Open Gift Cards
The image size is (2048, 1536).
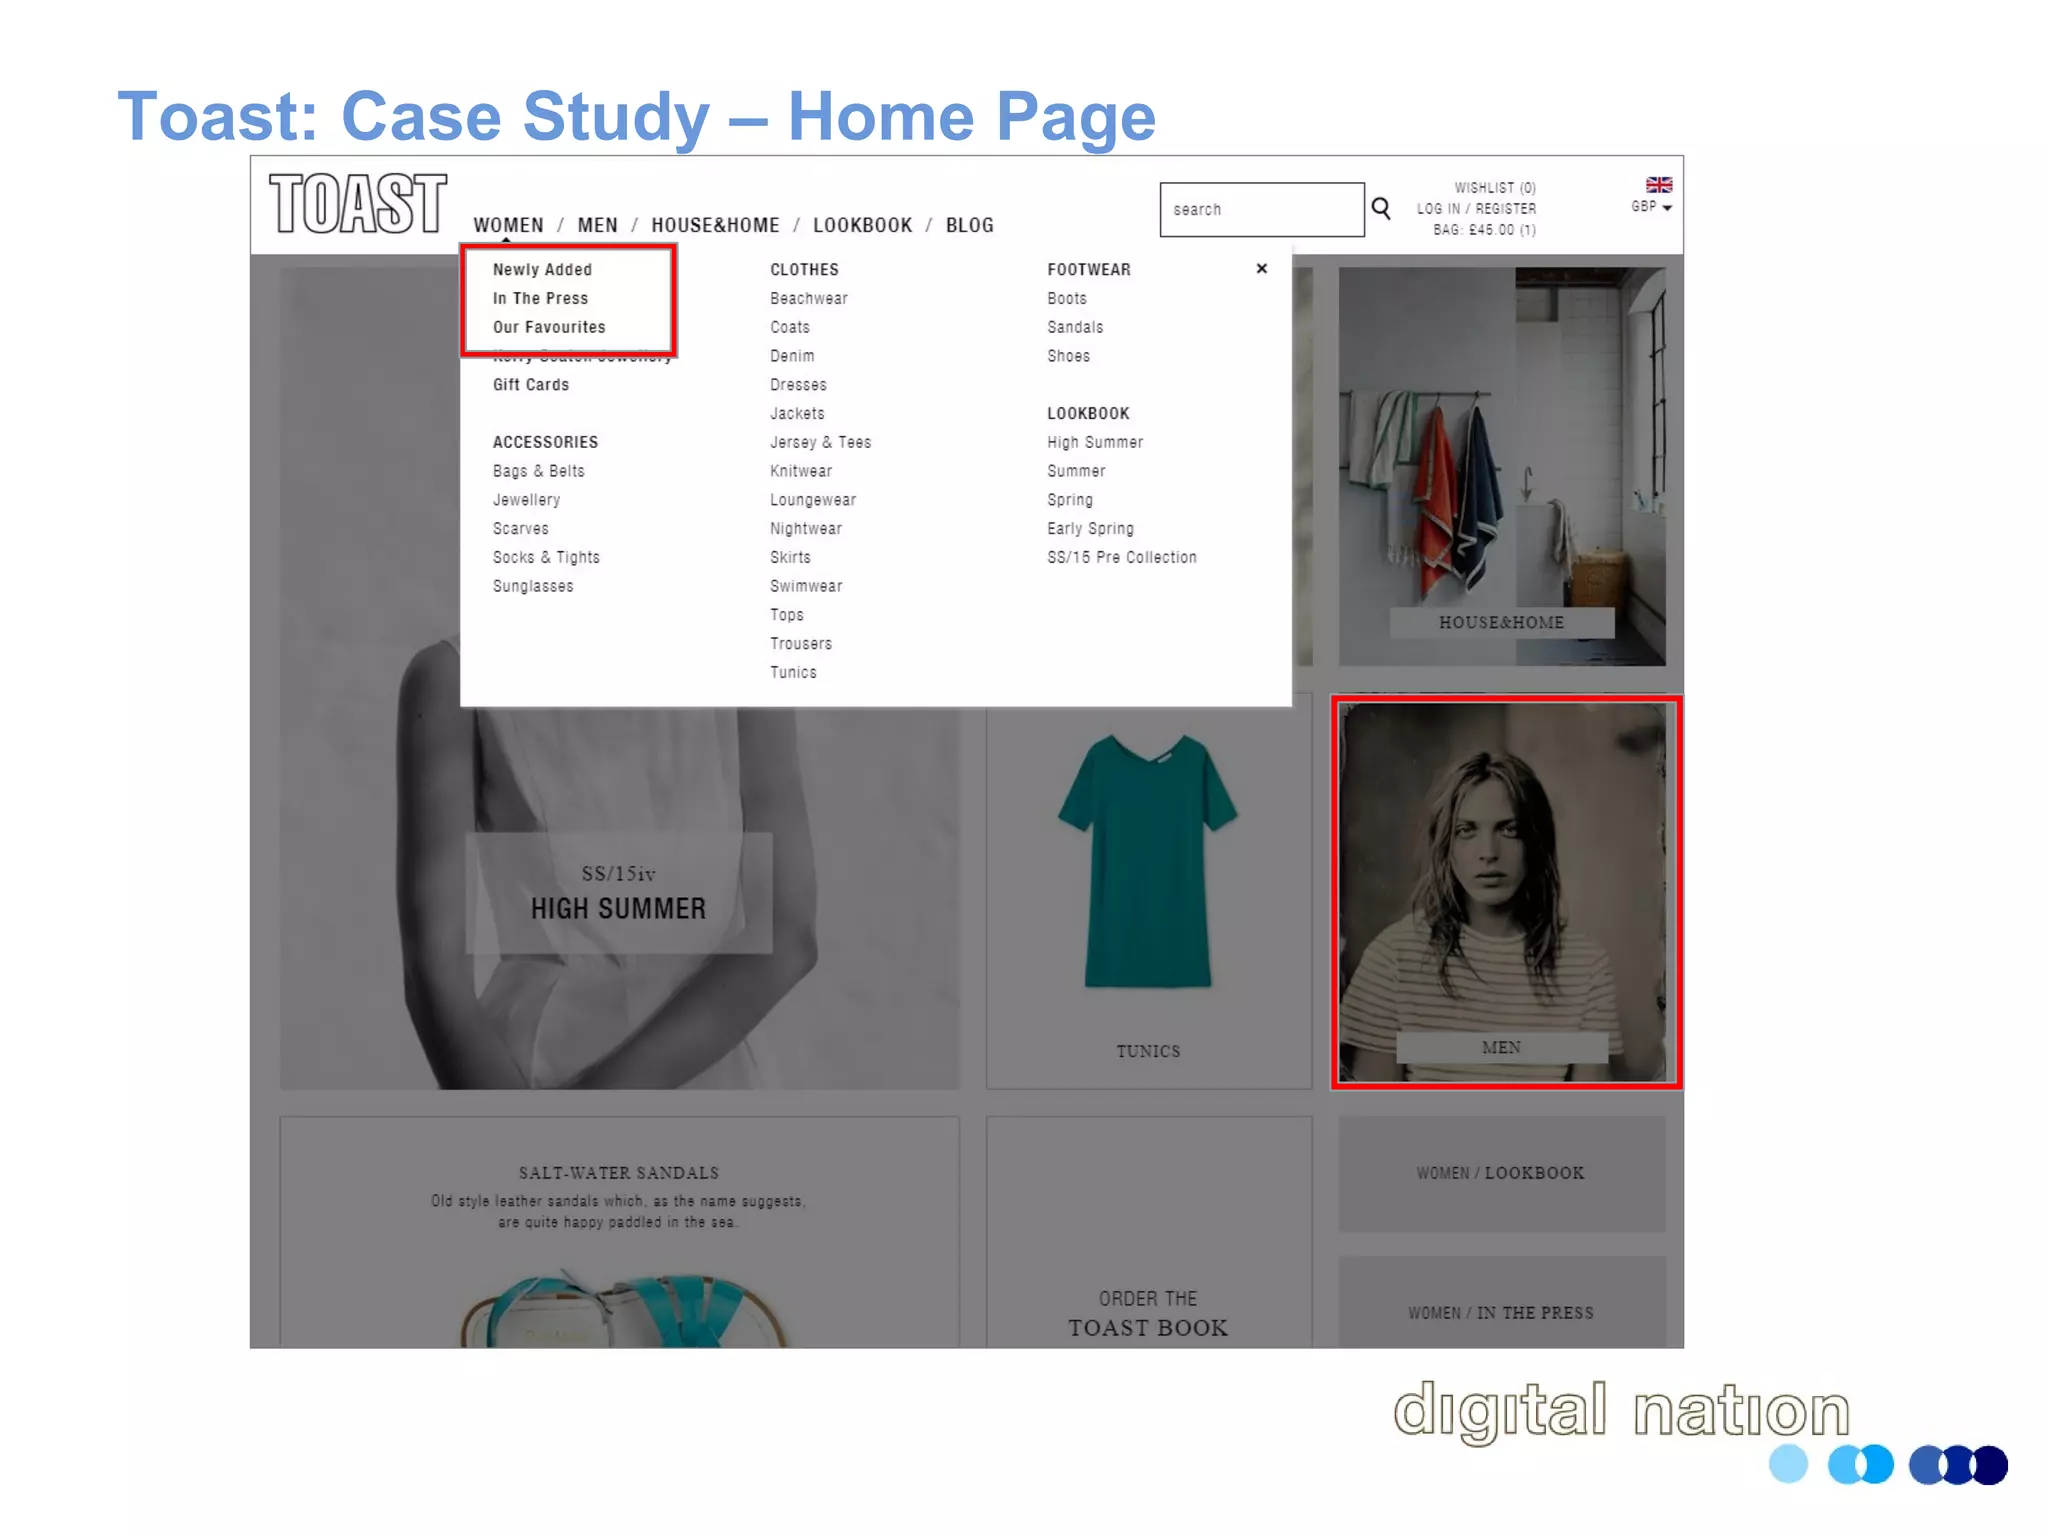click(530, 385)
